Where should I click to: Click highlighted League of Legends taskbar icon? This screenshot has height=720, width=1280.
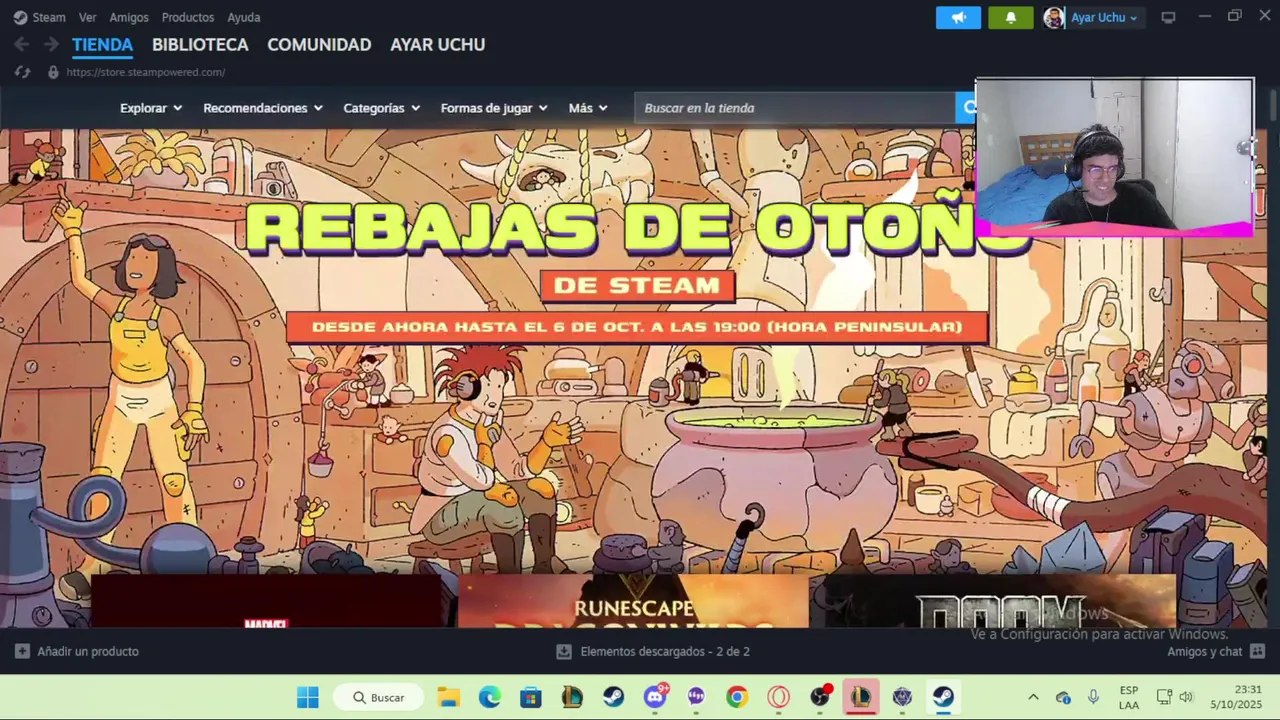(860, 697)
